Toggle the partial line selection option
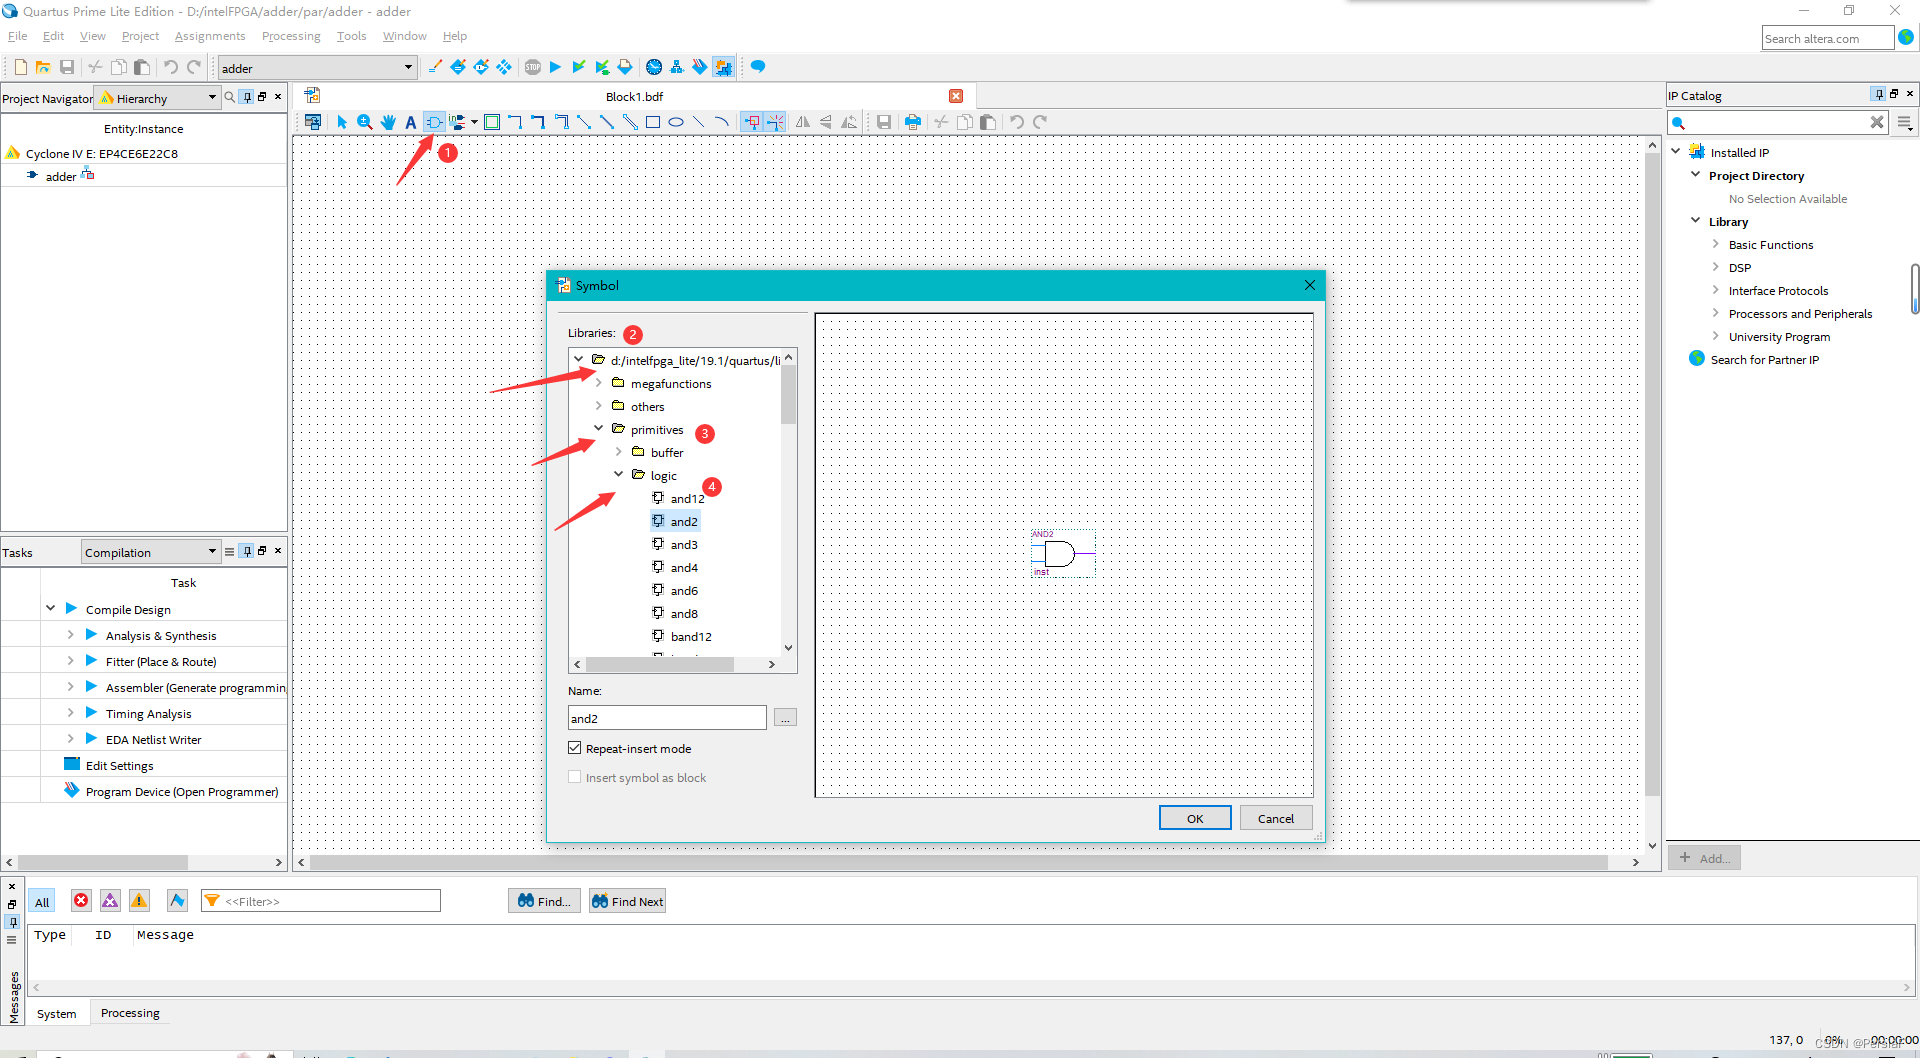Image resolution: width=1920 pixels, height=1058 pixels. tap(775, 122)
